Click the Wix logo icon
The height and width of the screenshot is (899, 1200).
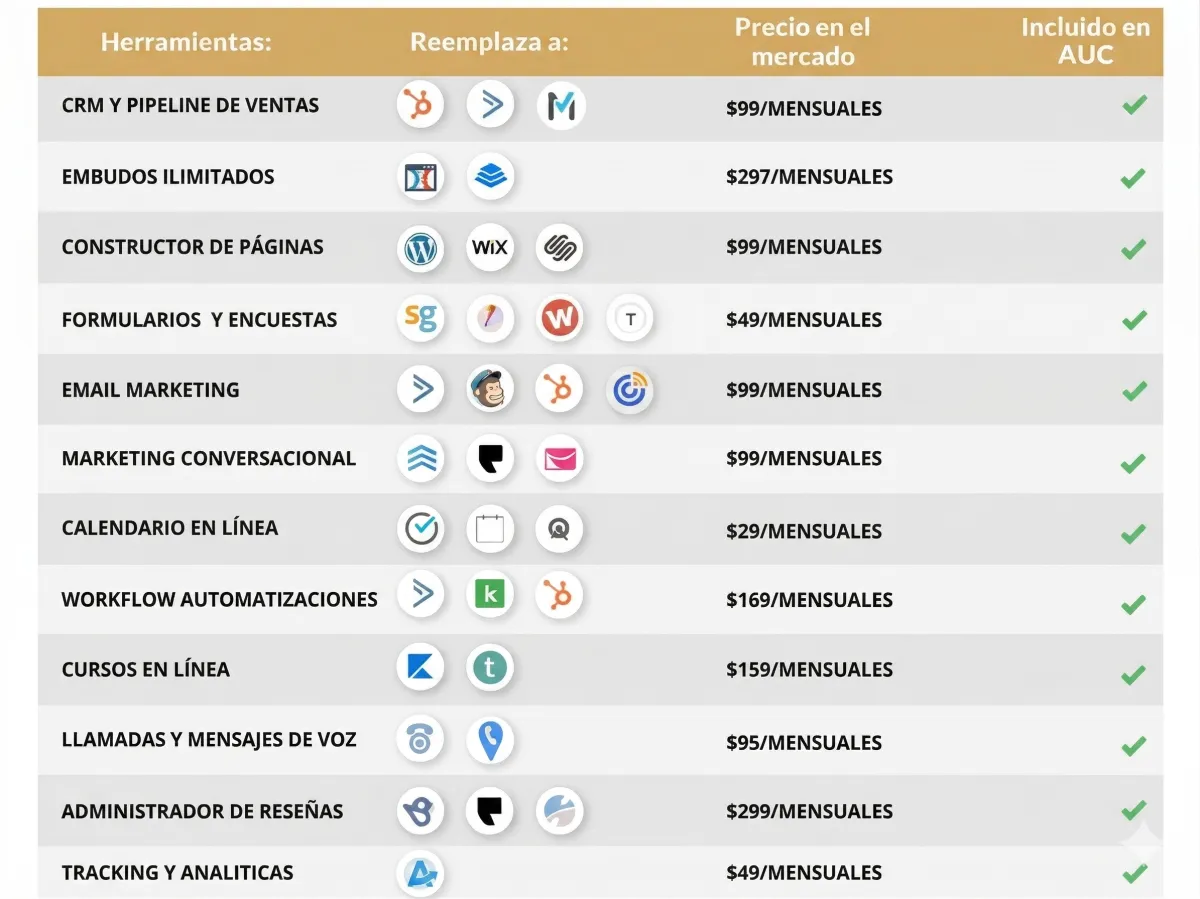tap(490, 248)
